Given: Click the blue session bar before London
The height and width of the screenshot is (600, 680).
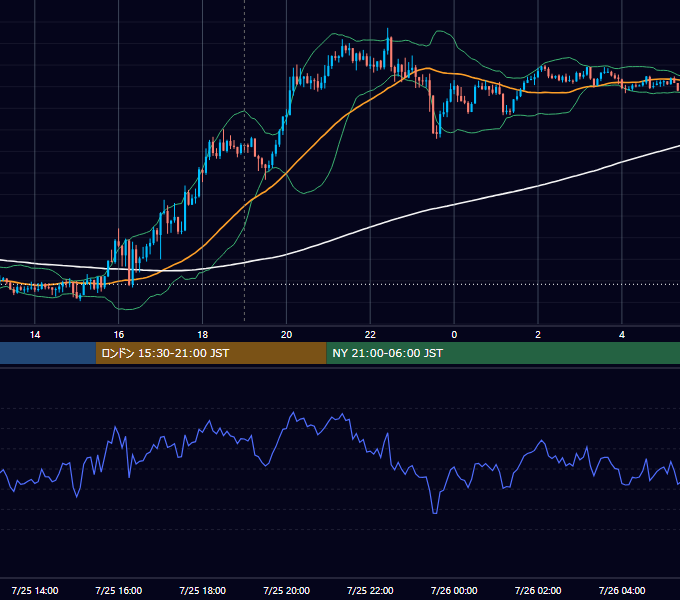Looking at the screenshot, I should click(x=48, y=353).
